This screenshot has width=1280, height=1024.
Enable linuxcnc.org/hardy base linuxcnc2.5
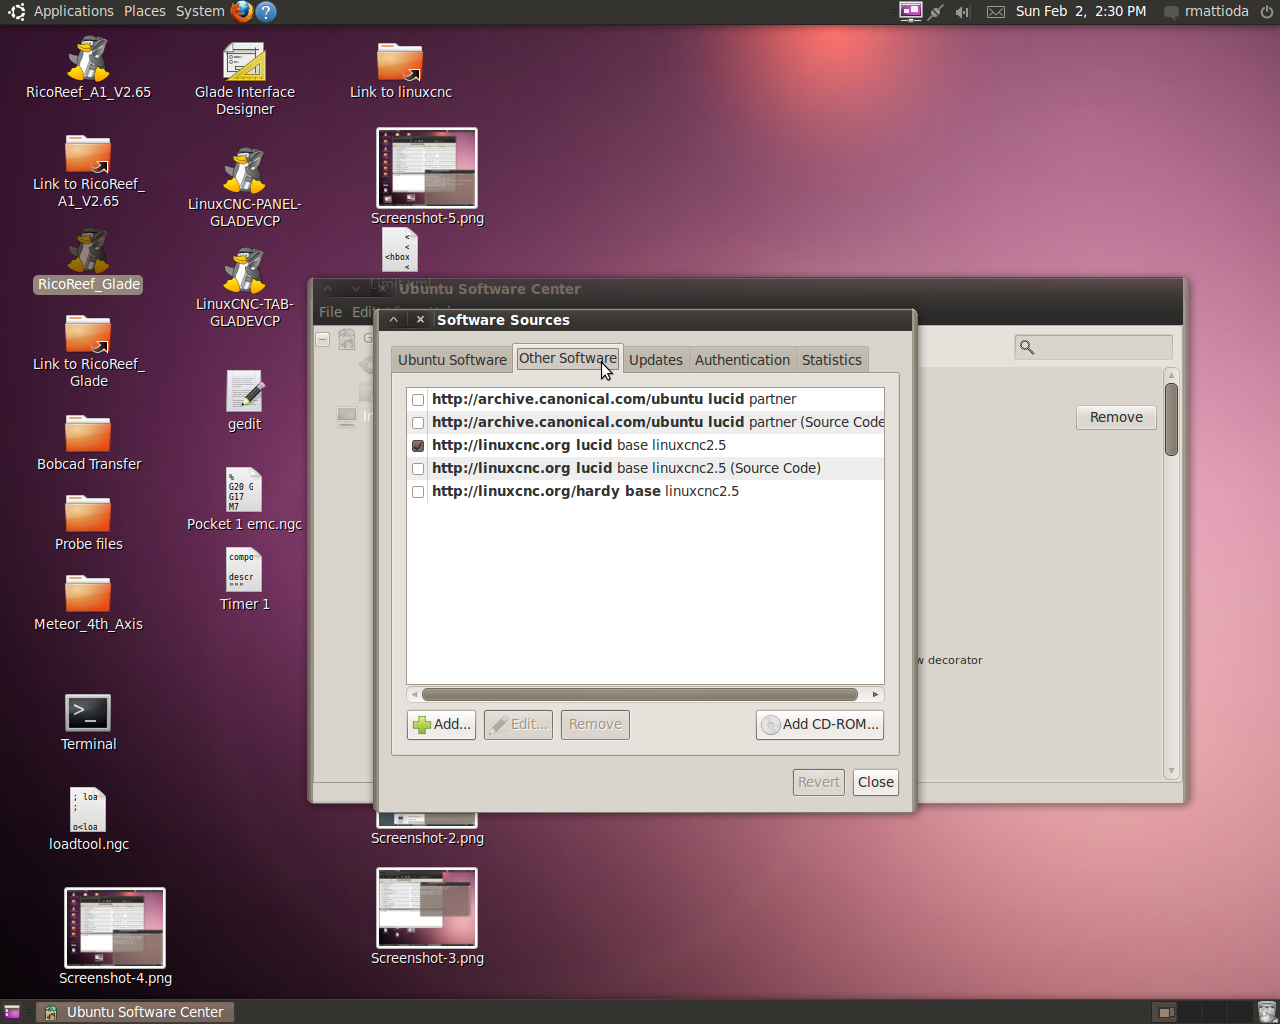(418, 491)
